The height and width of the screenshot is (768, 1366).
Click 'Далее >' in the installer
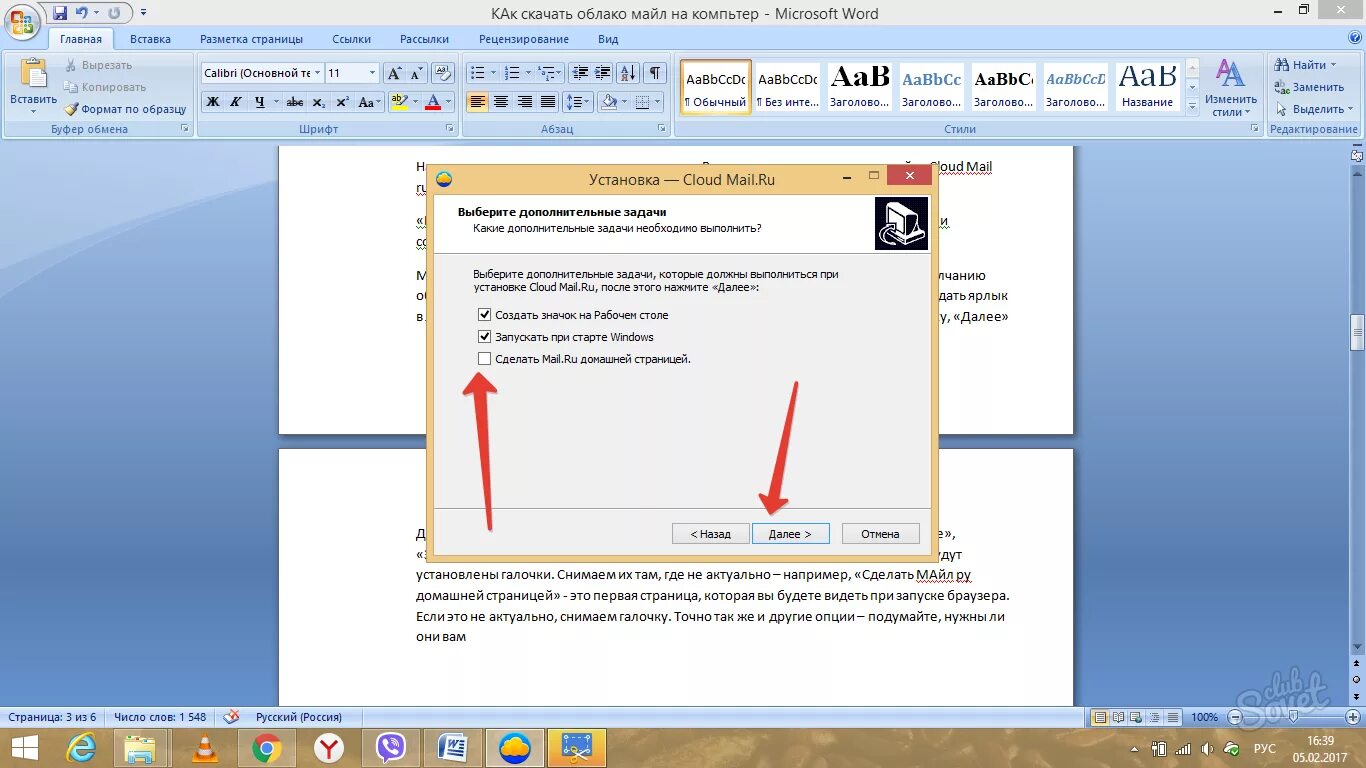[x=792, y=534]
